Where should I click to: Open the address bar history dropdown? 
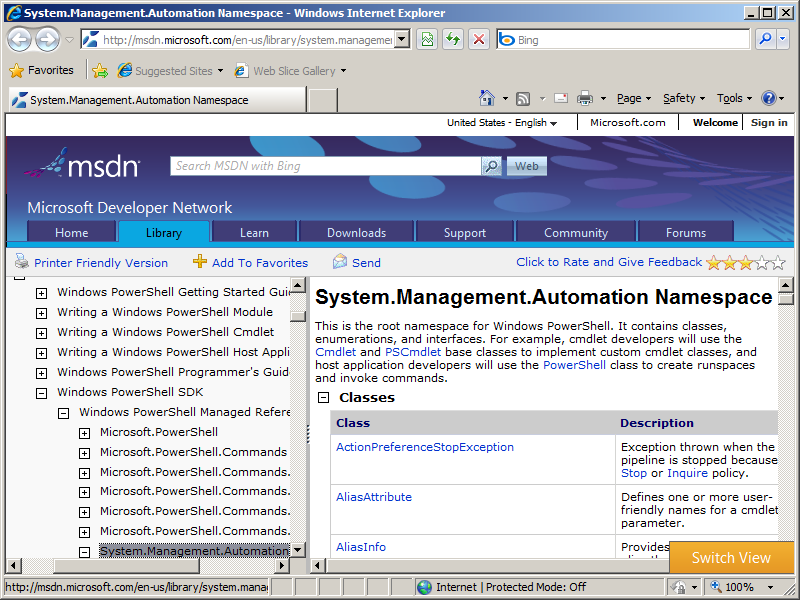coord(402,40)
